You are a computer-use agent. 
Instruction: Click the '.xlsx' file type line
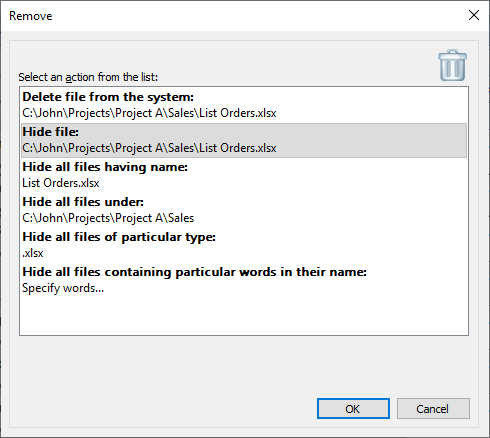33,253
